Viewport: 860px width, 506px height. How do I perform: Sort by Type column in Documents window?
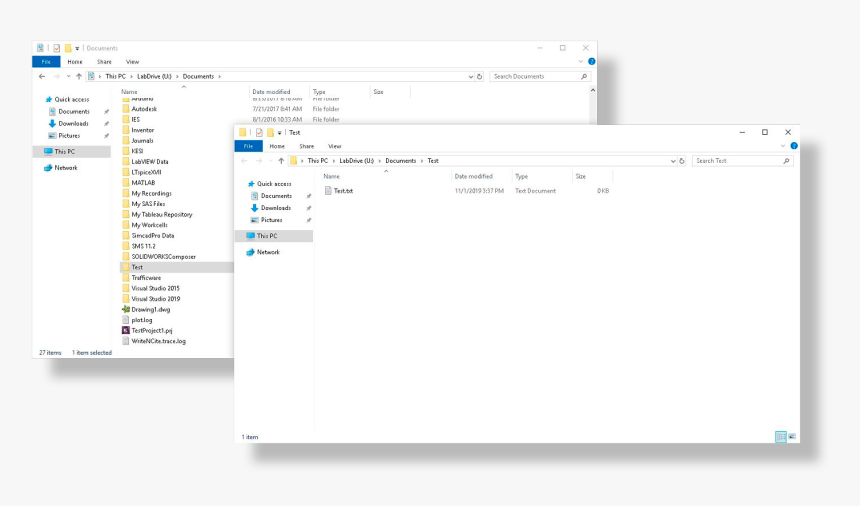point(319,92)
